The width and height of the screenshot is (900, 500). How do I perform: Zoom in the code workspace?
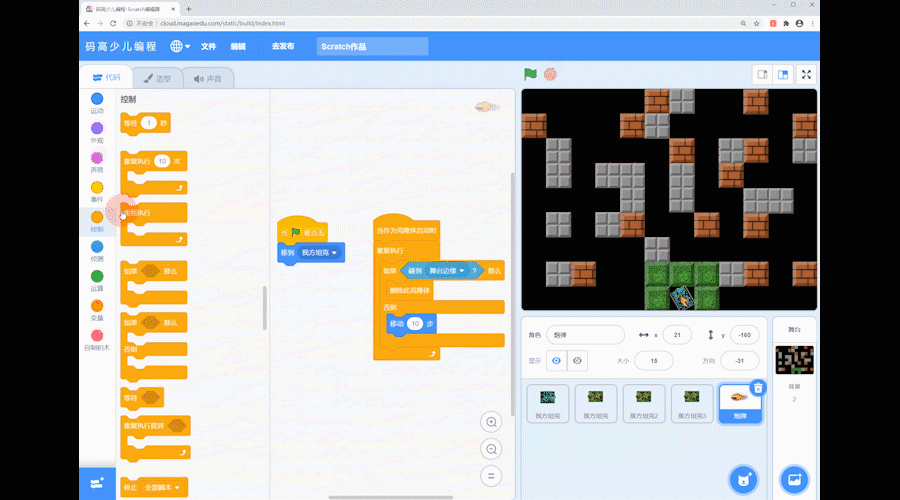click(x=491, y=422)
